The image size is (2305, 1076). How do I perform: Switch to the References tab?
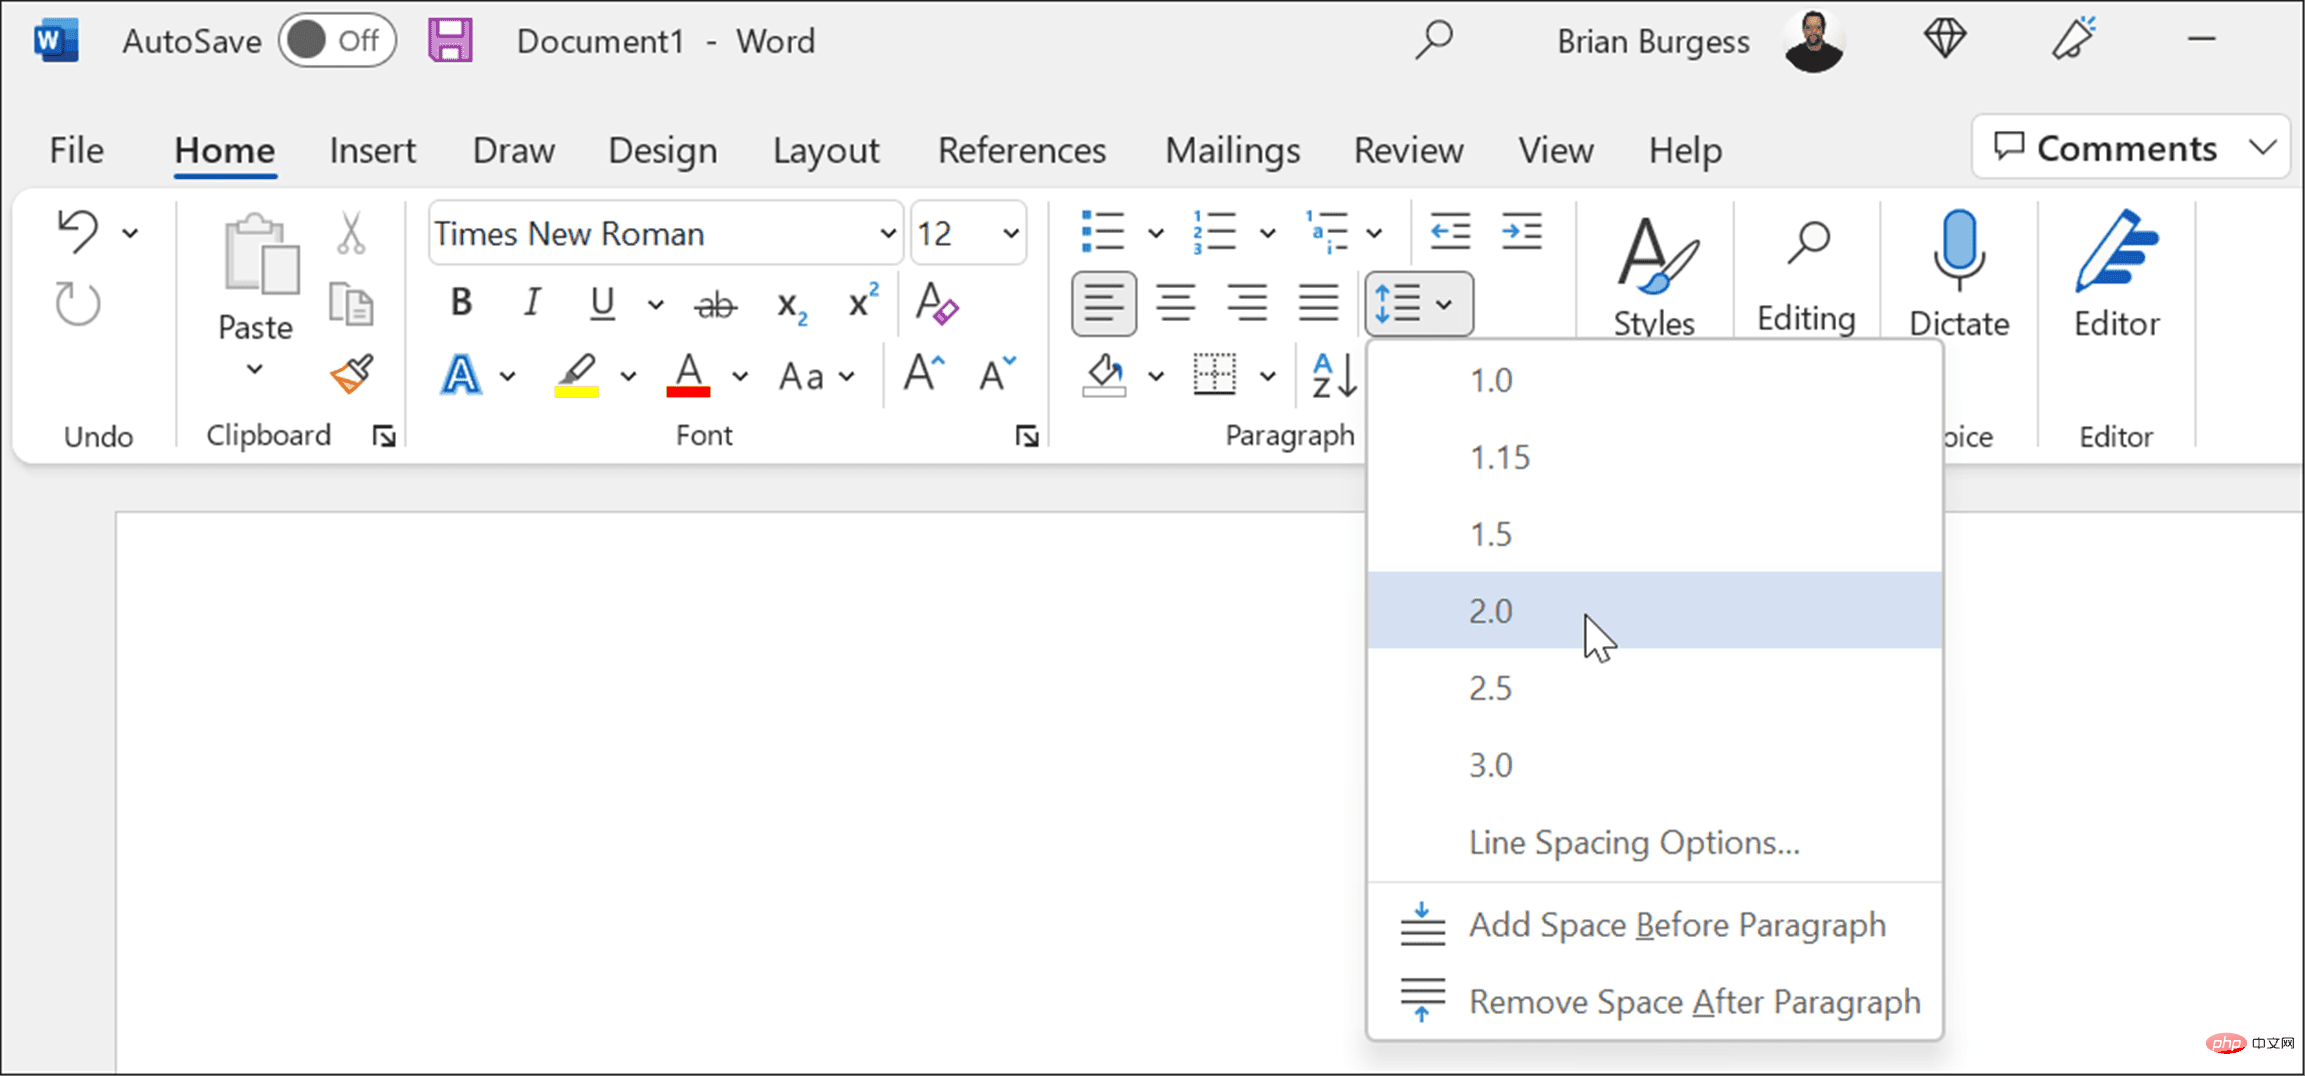1021,150
